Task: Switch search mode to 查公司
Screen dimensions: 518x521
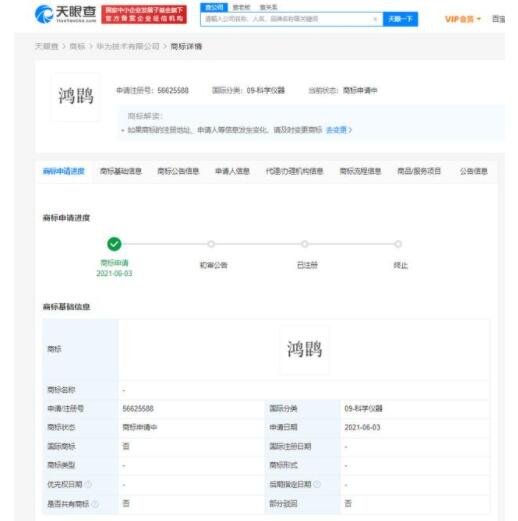Action: click(x=214, y=7)
